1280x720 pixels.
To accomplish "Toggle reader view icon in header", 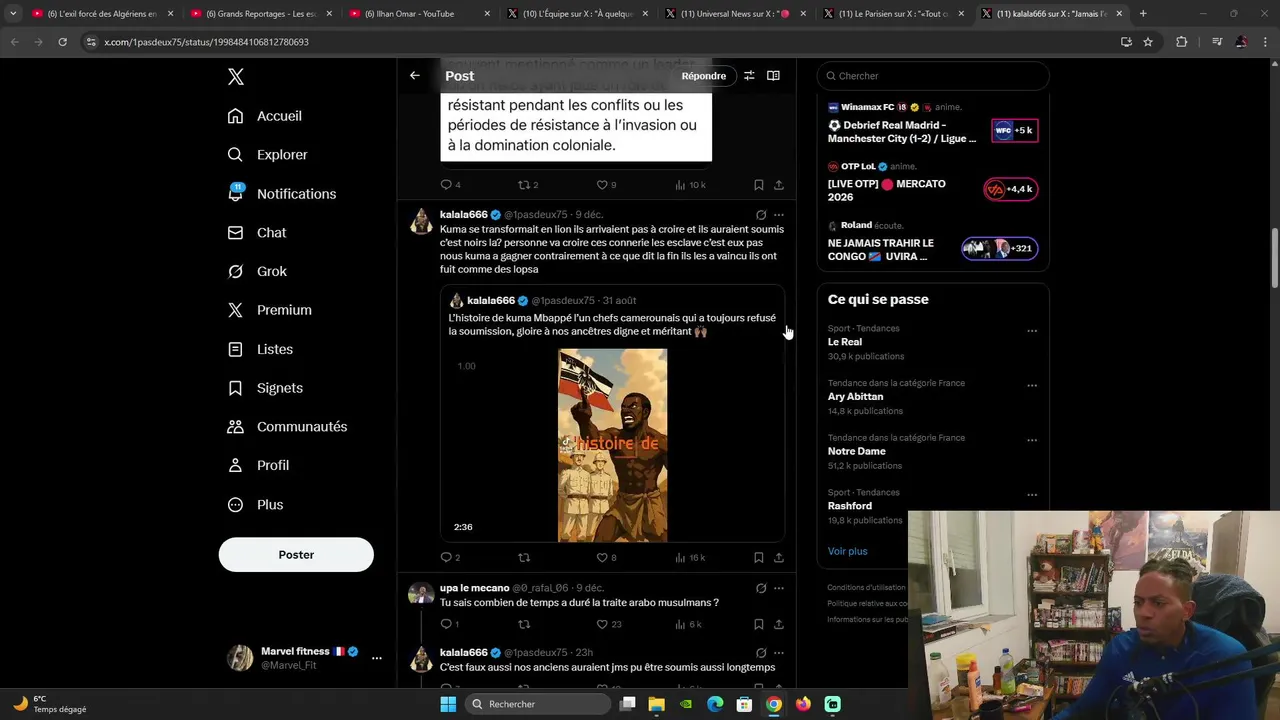I will [773, 76].
